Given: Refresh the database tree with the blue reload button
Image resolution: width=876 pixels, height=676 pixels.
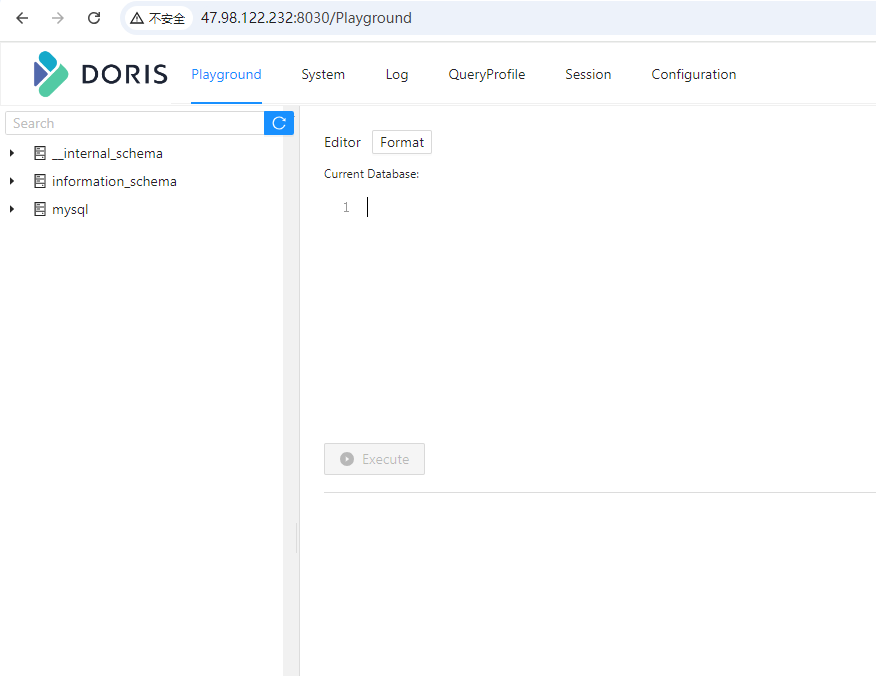Looking at the screenshot, I should coord(279,123).
